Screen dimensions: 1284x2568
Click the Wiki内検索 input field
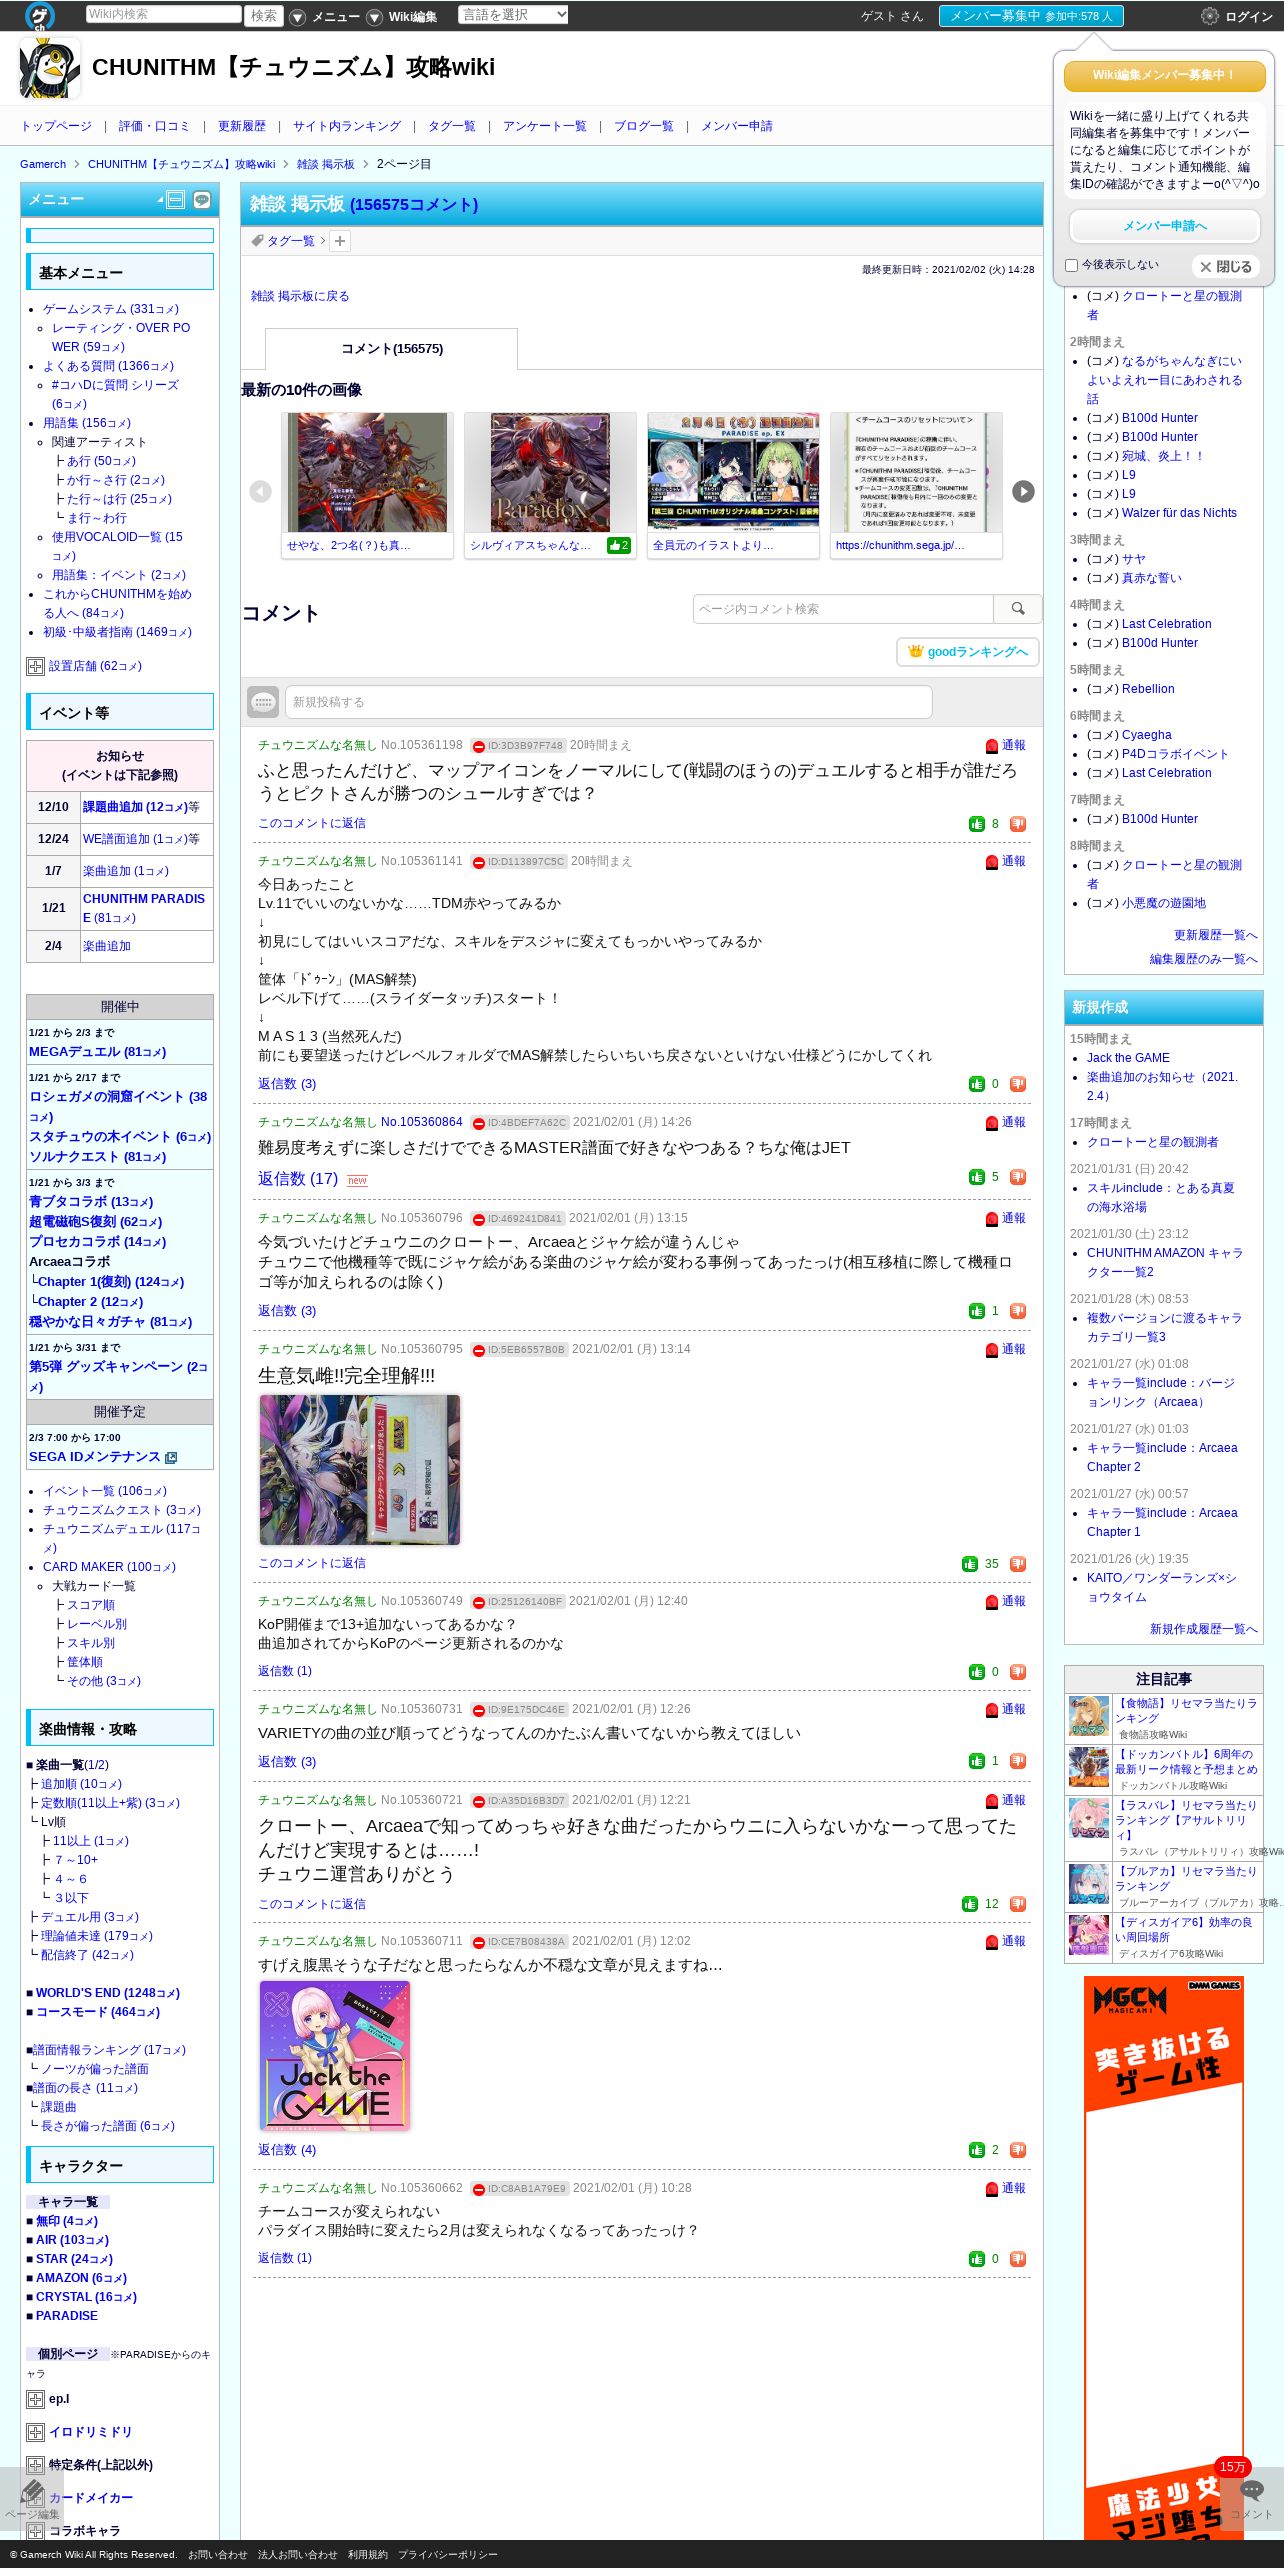tap(163, 14)
